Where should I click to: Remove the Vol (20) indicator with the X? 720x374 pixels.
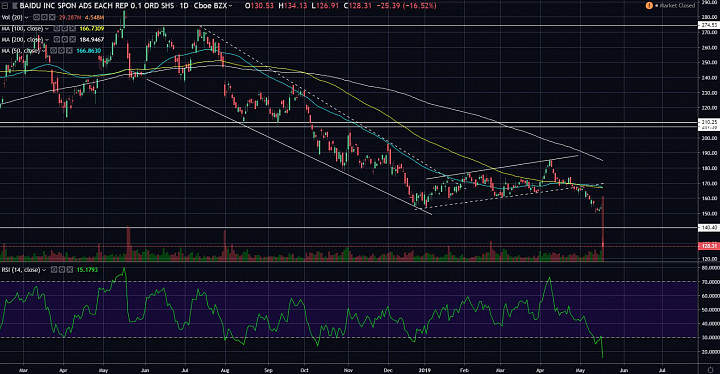[x=52, y=17]
